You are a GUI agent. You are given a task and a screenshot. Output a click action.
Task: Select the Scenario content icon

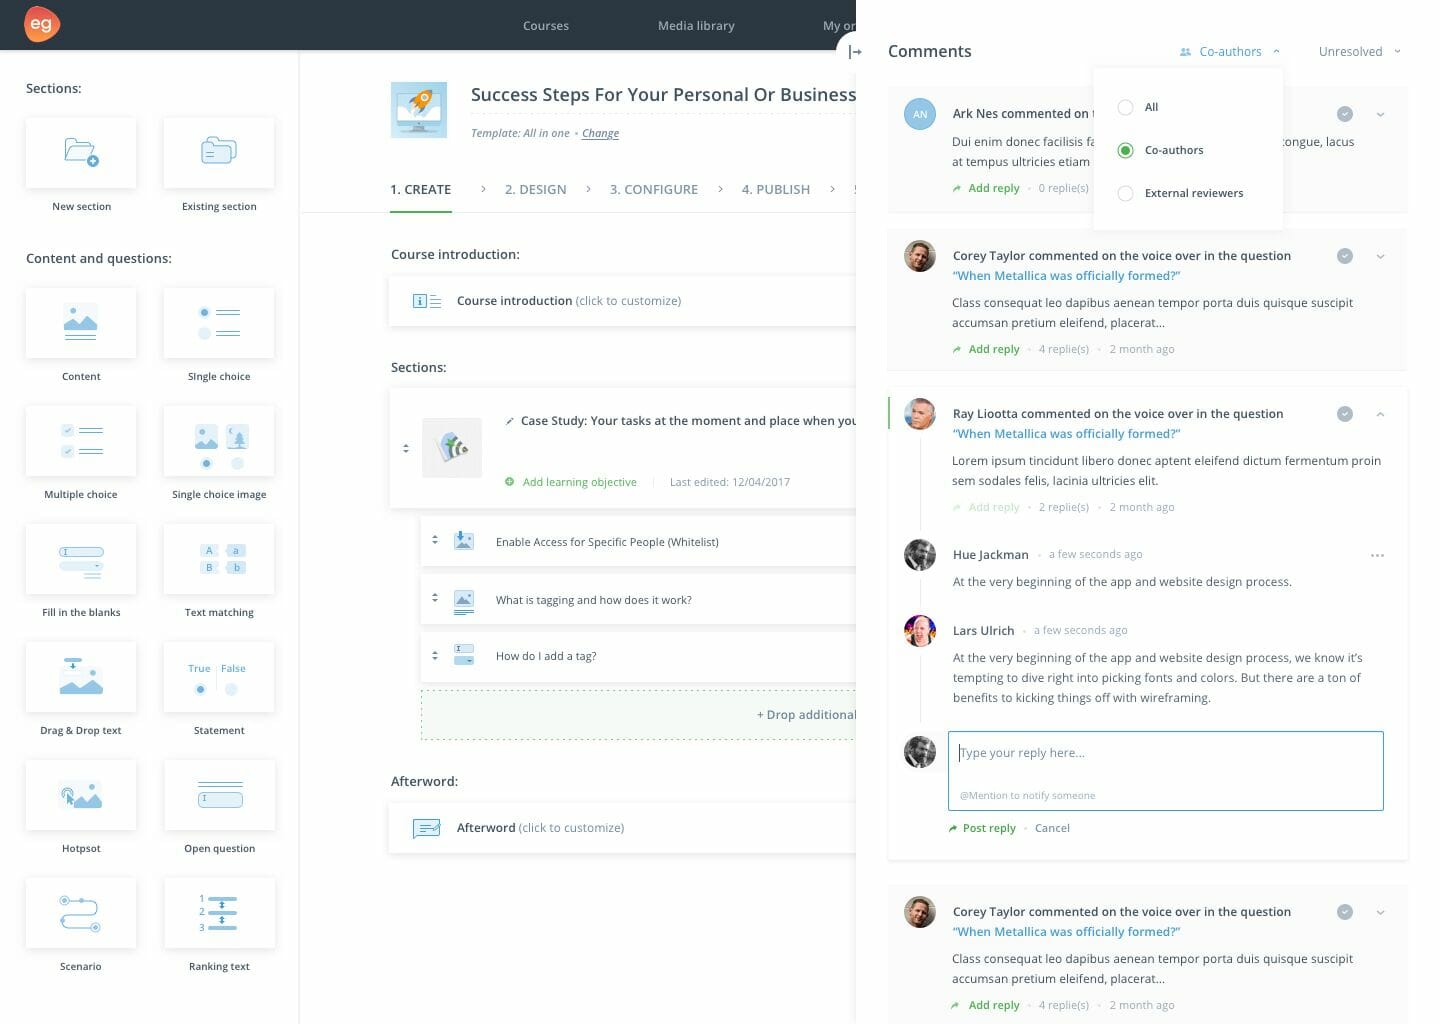pos(81,913)
